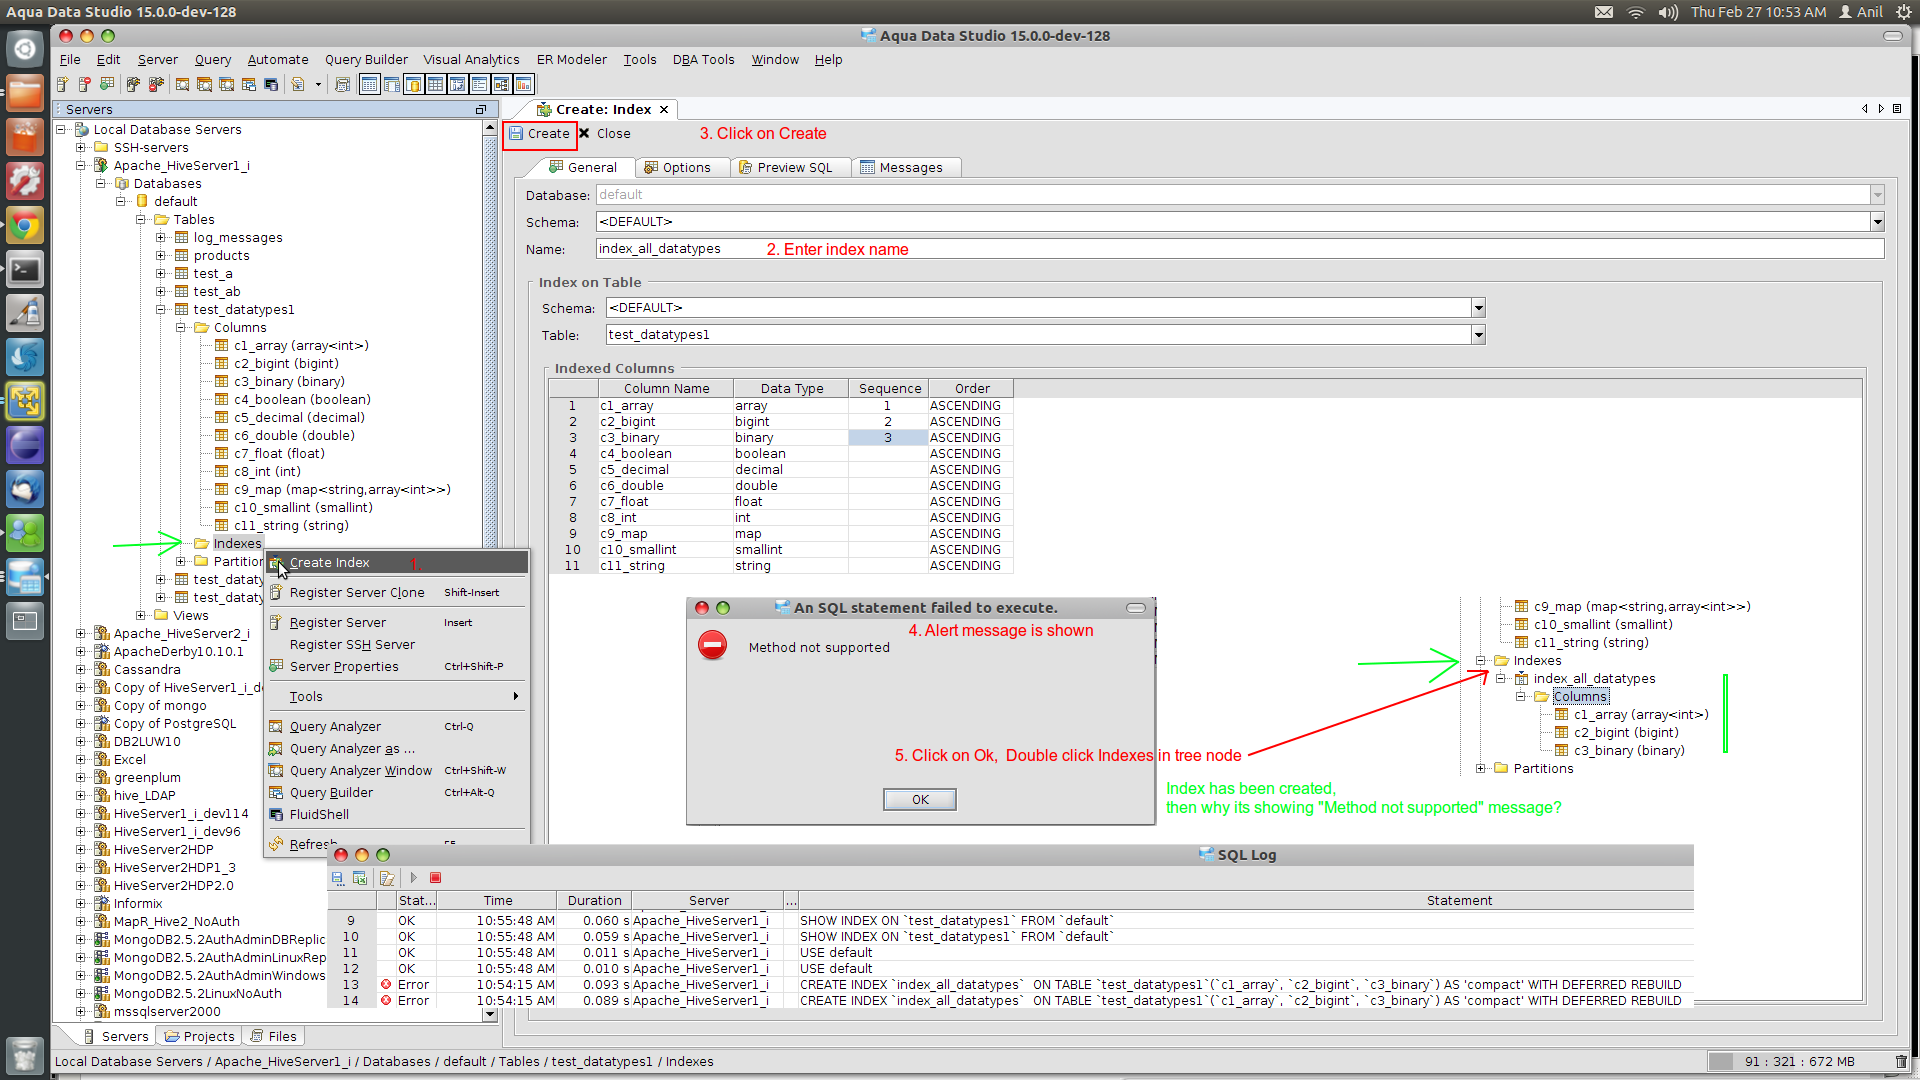The width and height of the screenshot is (1920, 1080).
Task: Click the Register Server toolbar icon
Action: 62,85
